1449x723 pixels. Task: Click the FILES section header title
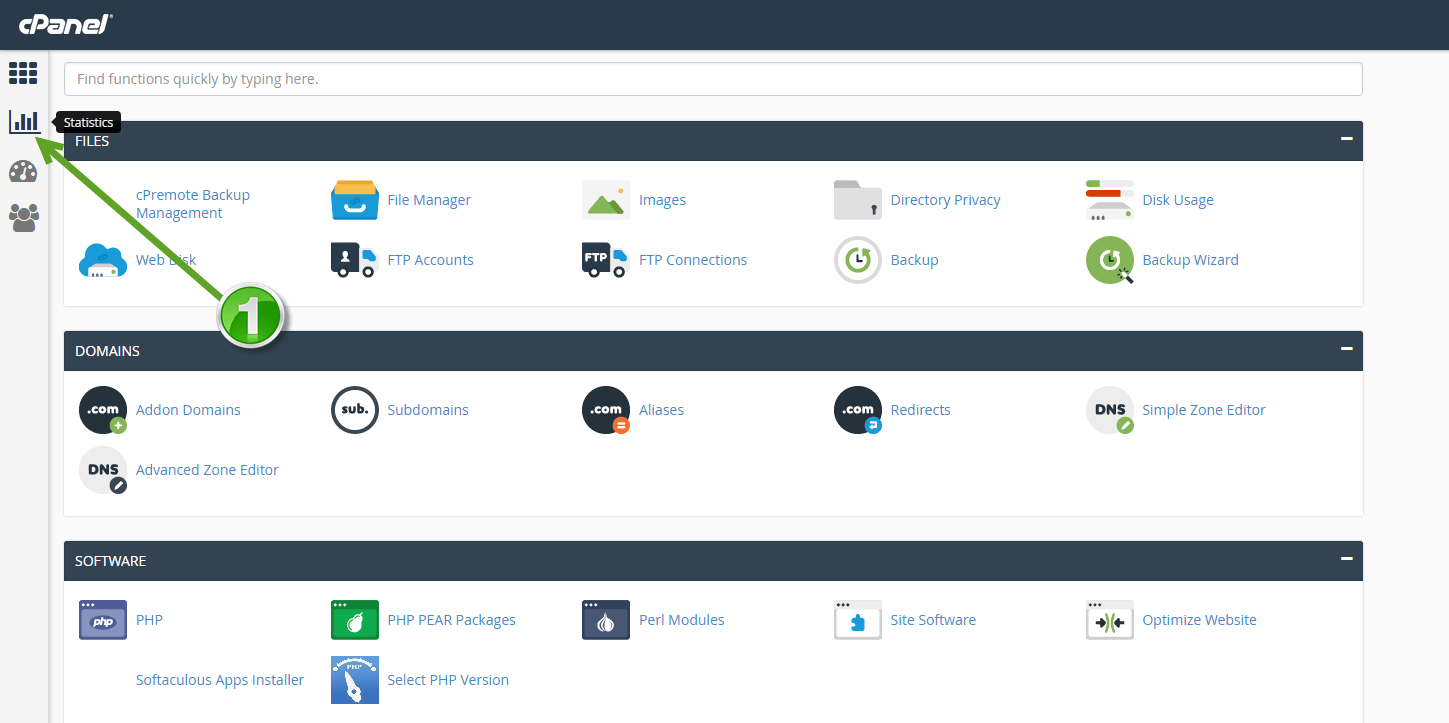[x=92, y=141]
